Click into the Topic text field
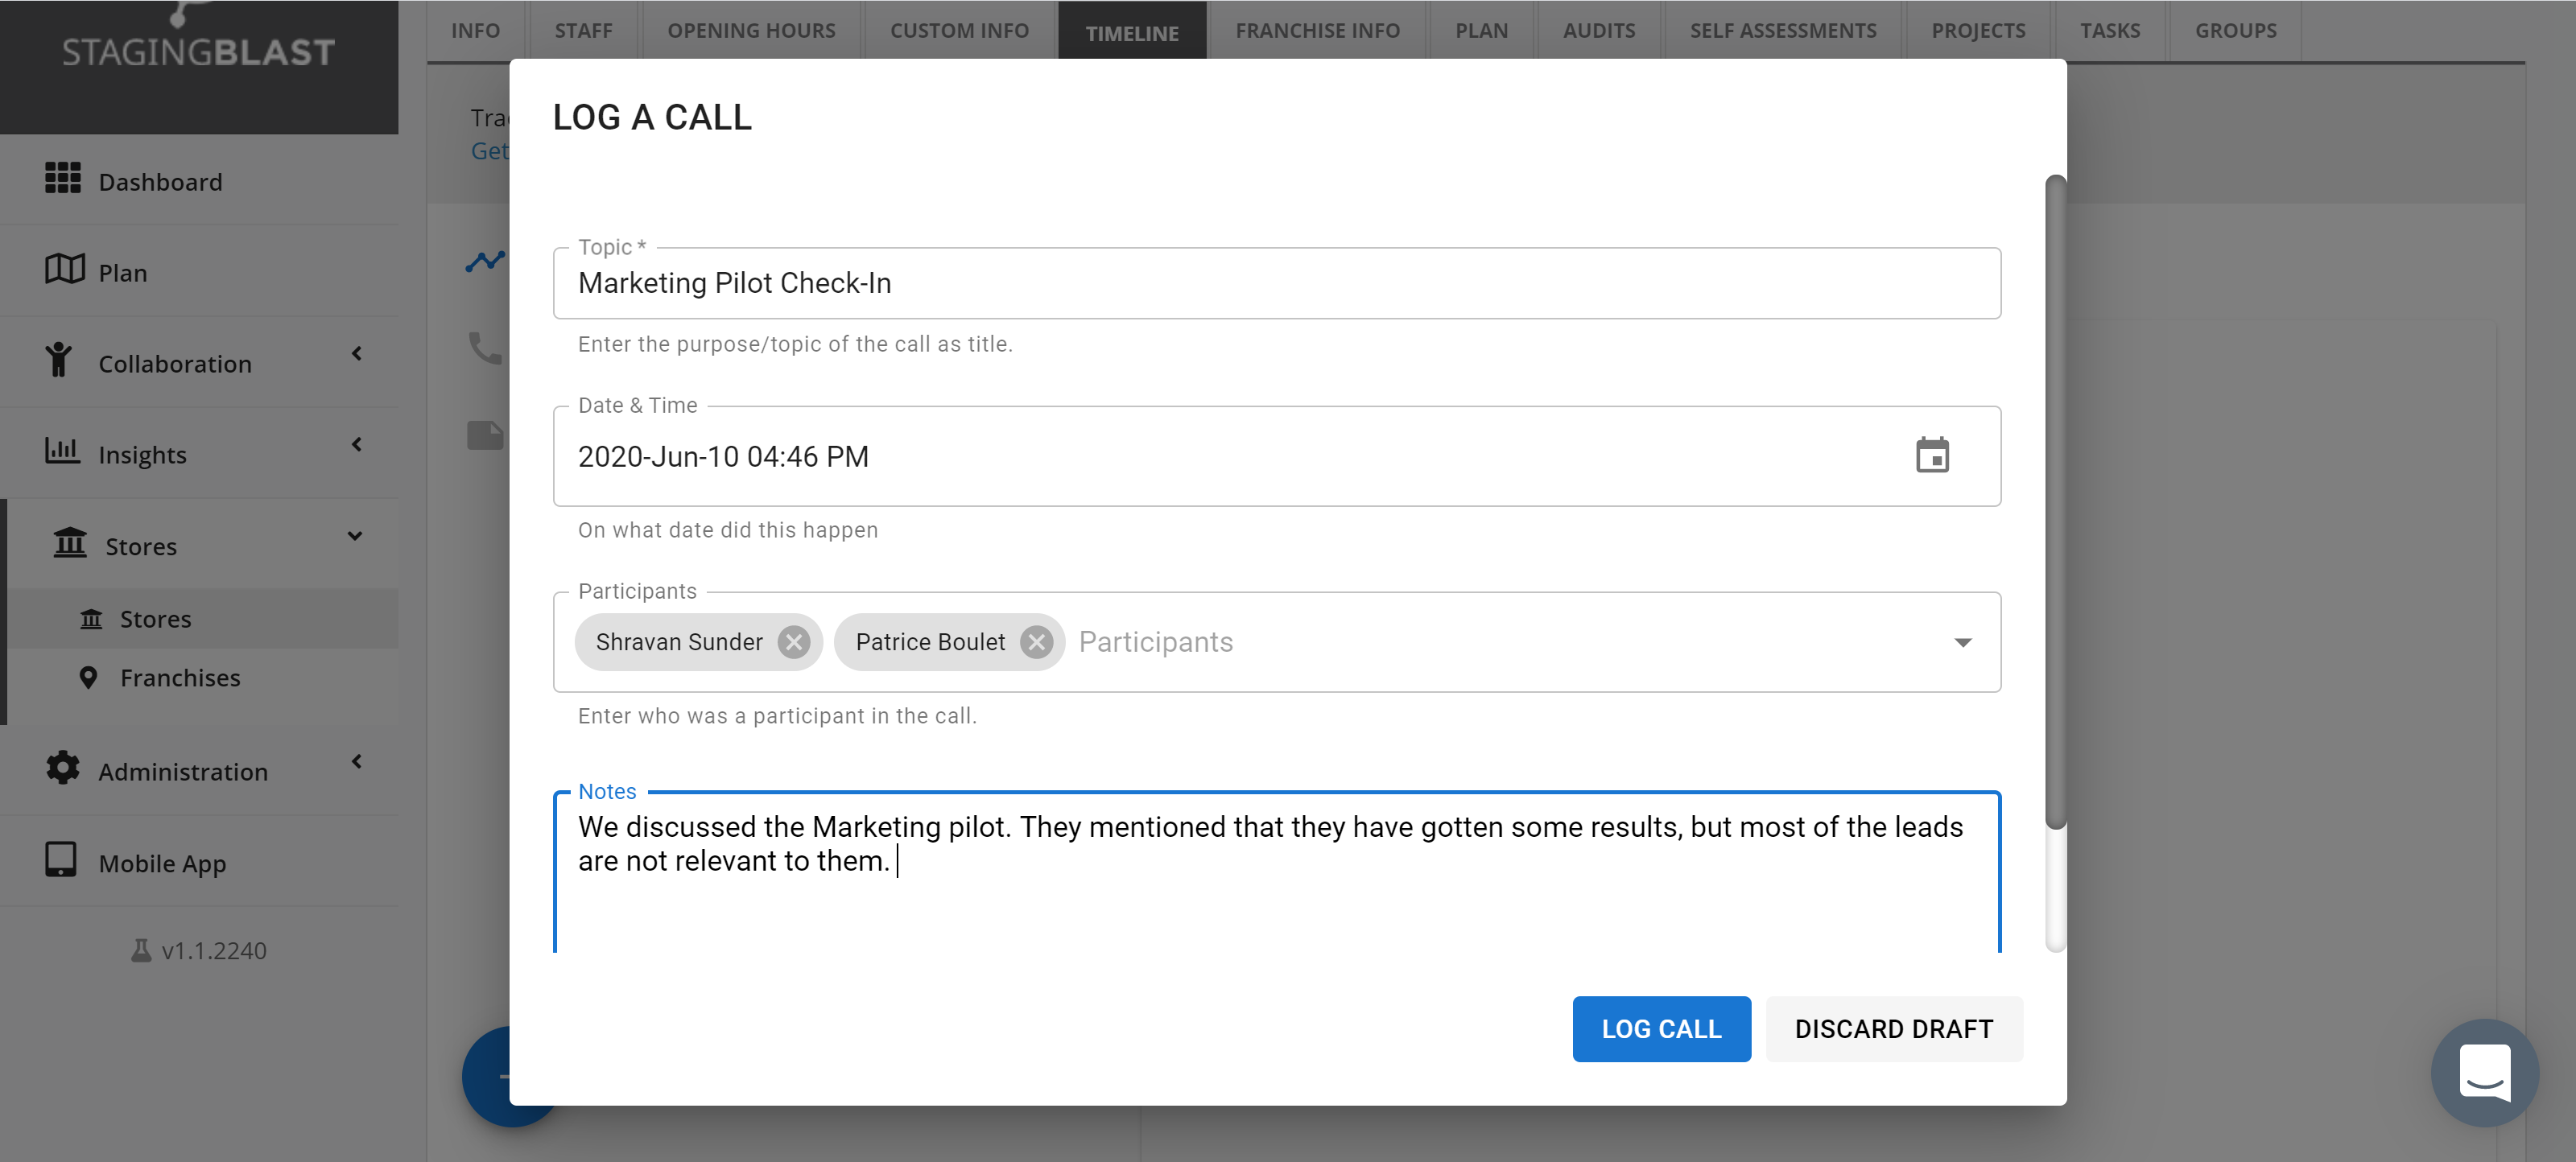 [1275, 284]
